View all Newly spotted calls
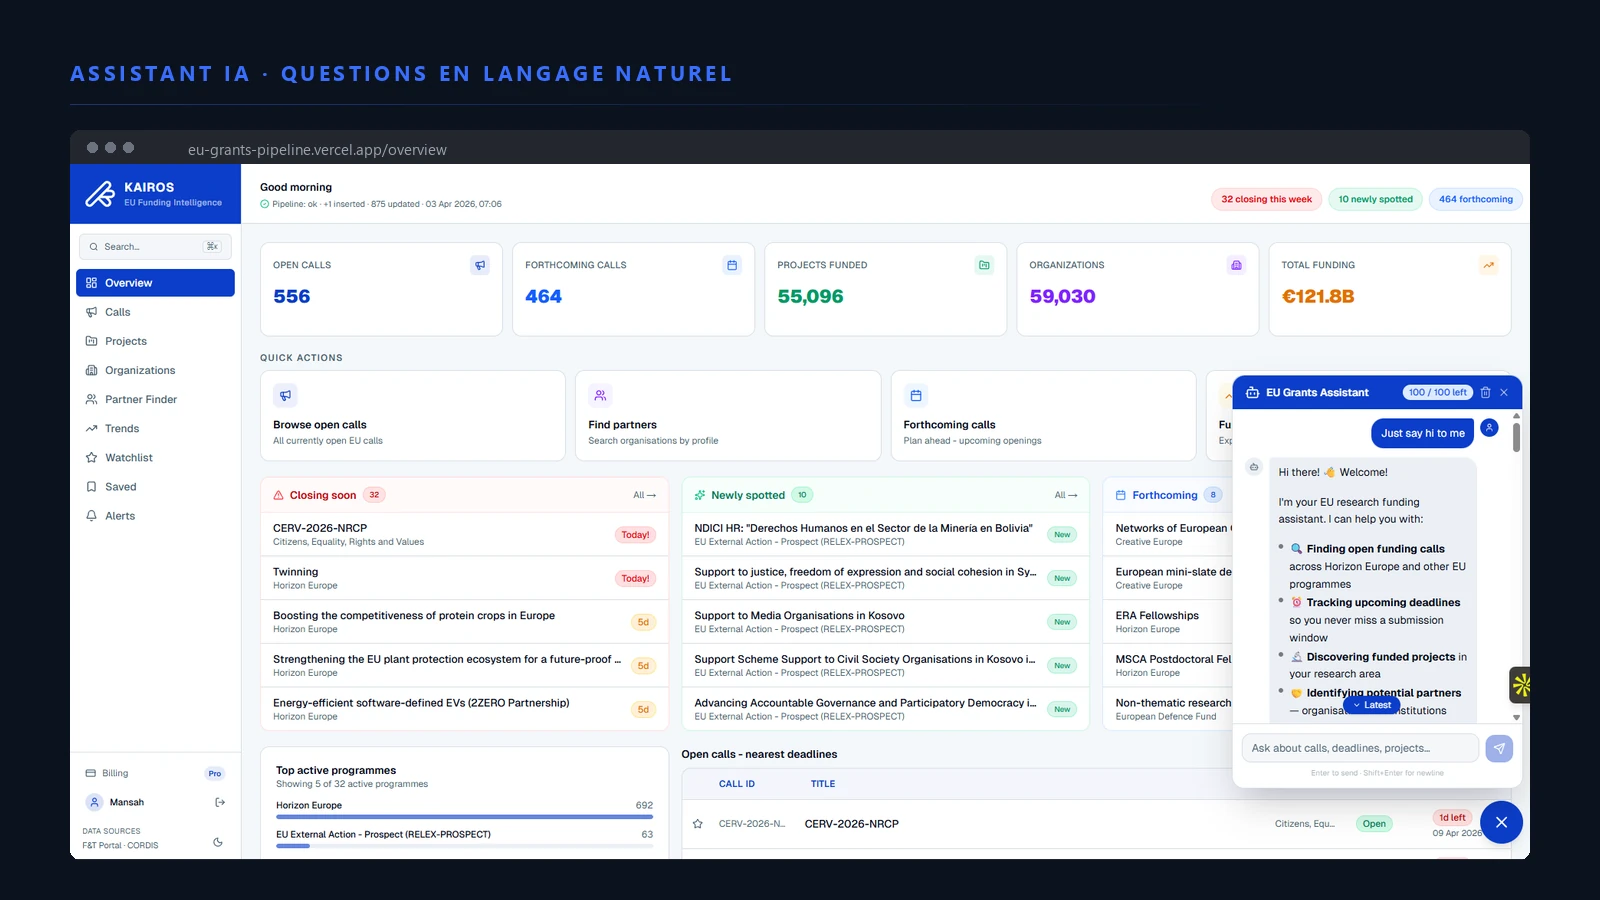Image resolution: width=1600 pixels, height=900 pixels. 1065,495
